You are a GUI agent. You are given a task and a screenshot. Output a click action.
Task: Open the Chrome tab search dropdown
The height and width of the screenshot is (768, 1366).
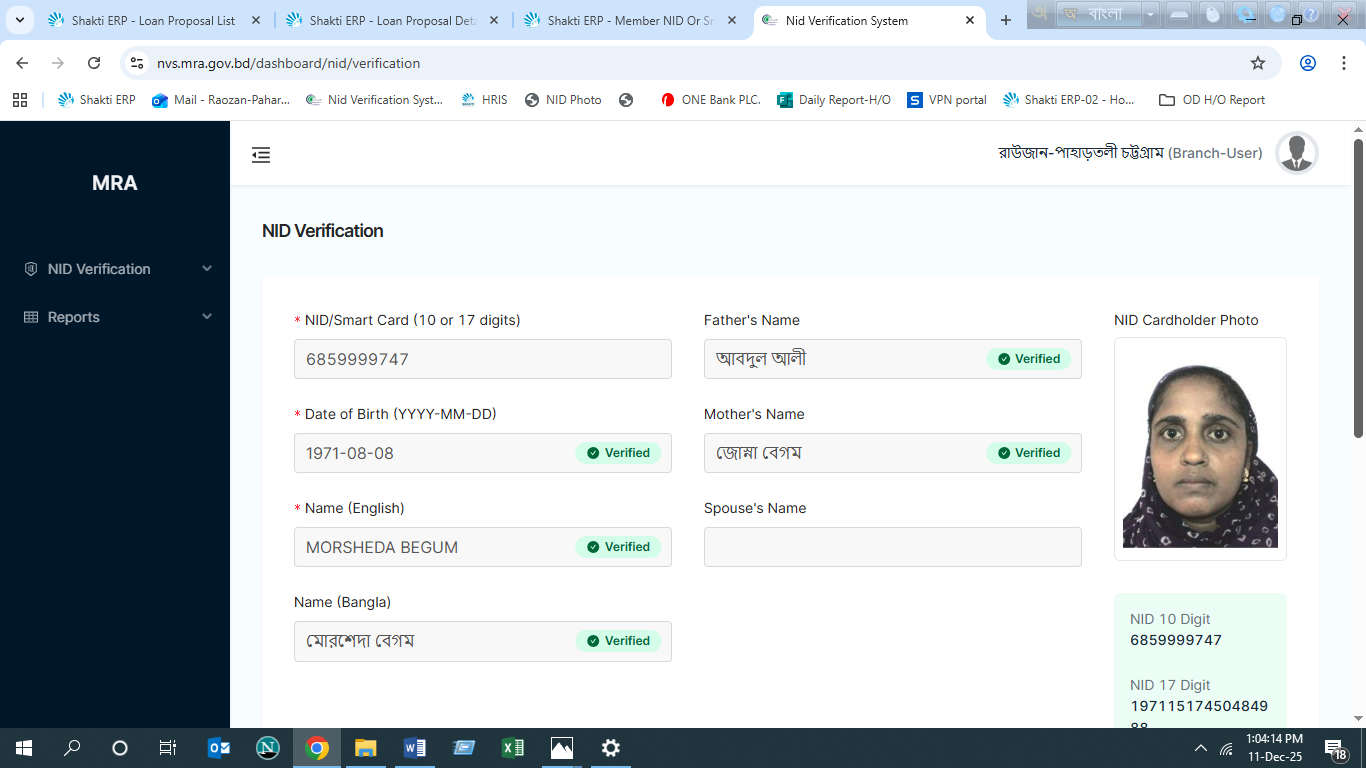[x=19, y=20]
